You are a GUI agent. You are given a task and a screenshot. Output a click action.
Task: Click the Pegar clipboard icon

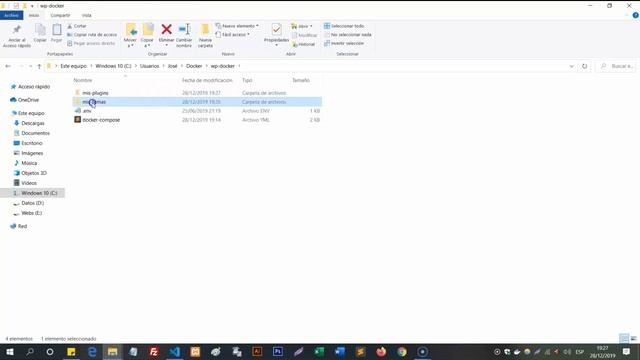pos(56,30)
